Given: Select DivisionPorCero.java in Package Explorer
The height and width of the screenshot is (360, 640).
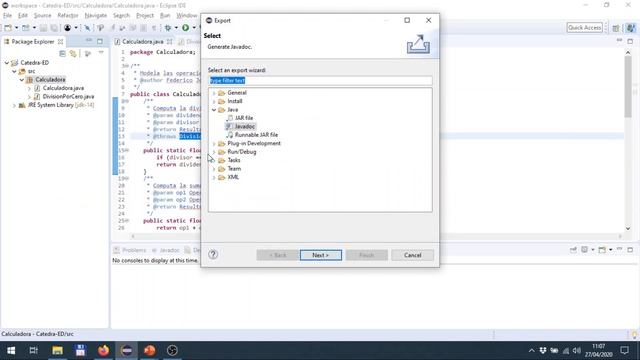Looking at the screenshot, I should point(68,97).
